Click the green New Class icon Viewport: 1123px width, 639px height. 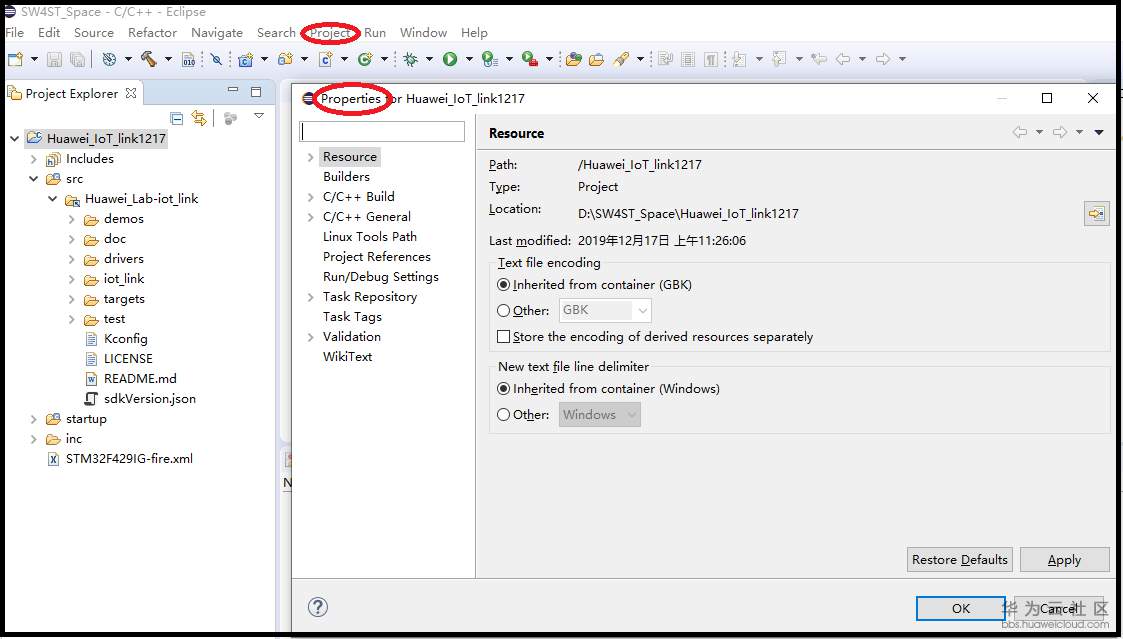(365, 59)
